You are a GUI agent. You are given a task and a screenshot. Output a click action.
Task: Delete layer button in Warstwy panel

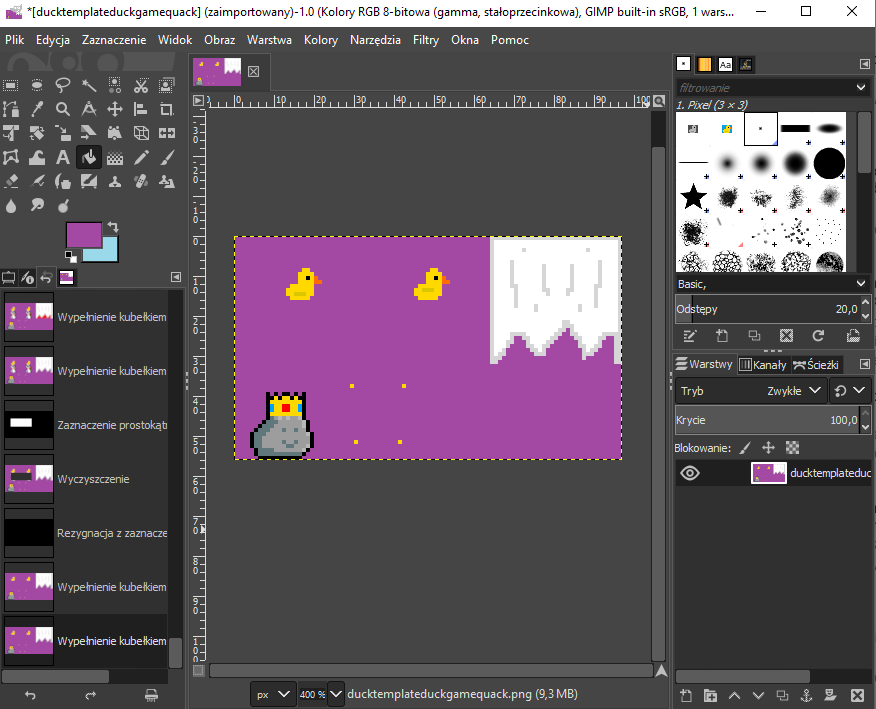pos(858,696)
